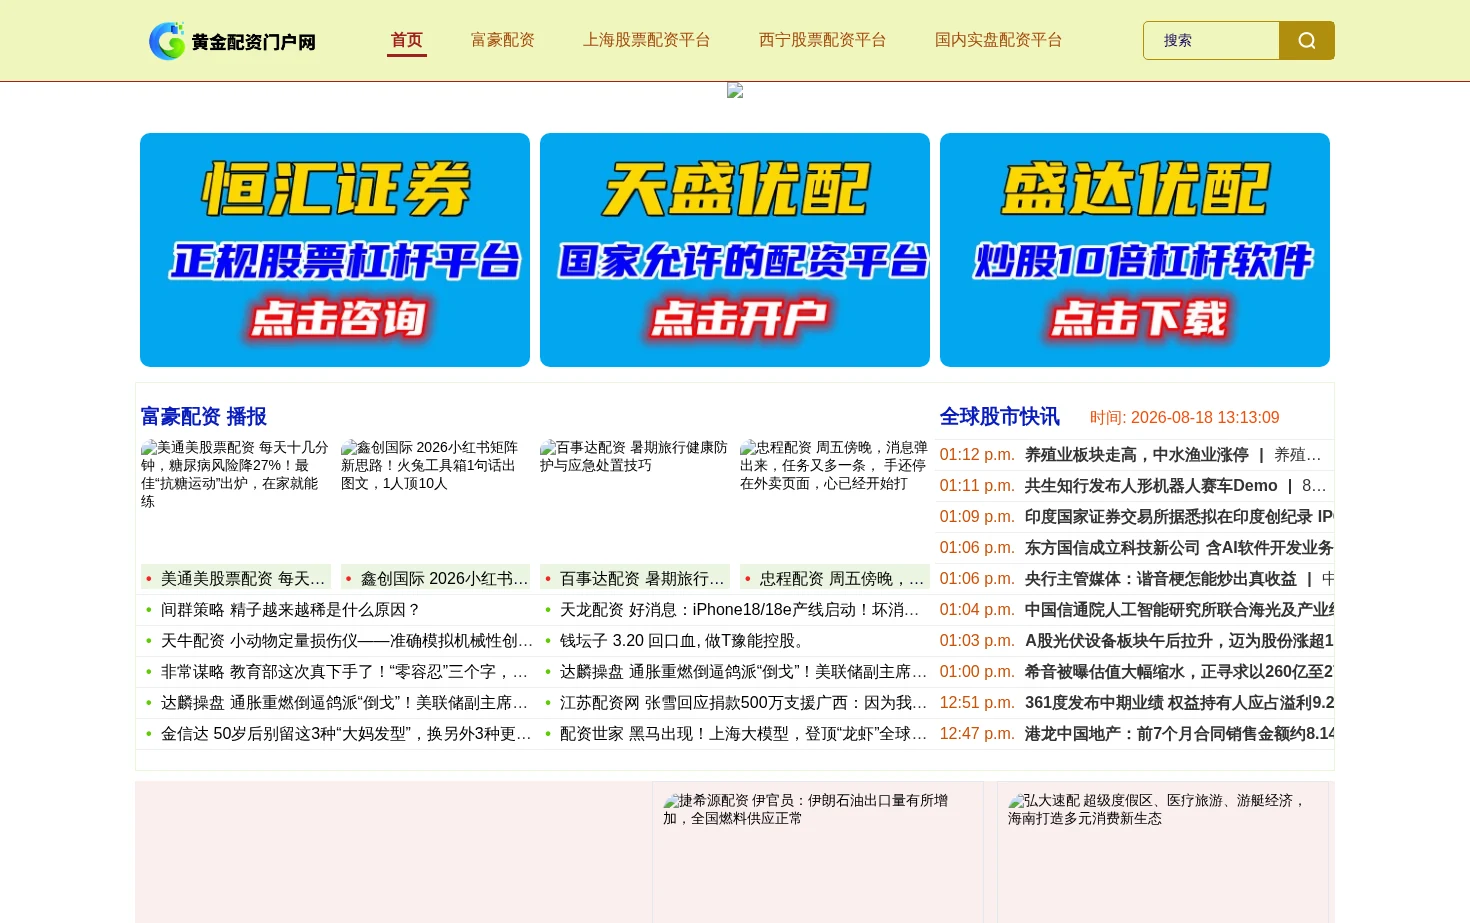The image size is (1470, 923).
Task: Open 鑫创国际 2026小红书矩阵 thumbnail article
Action: (435, 465)
